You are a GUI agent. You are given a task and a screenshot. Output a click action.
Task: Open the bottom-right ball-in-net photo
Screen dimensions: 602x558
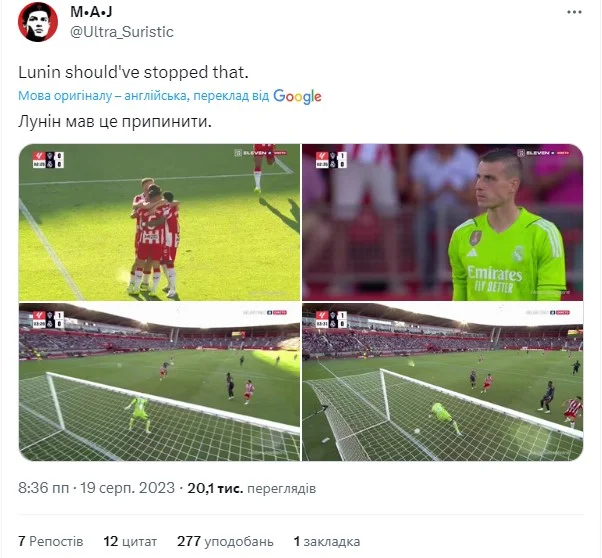[442, 382]
